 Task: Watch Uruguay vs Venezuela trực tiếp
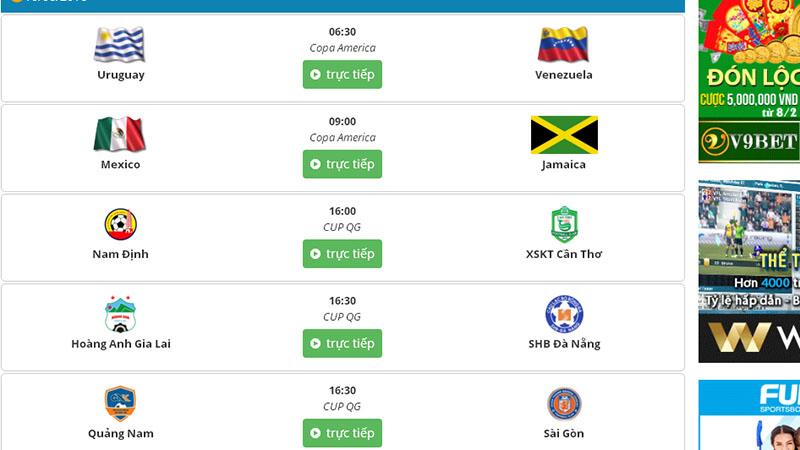[342, 74]
